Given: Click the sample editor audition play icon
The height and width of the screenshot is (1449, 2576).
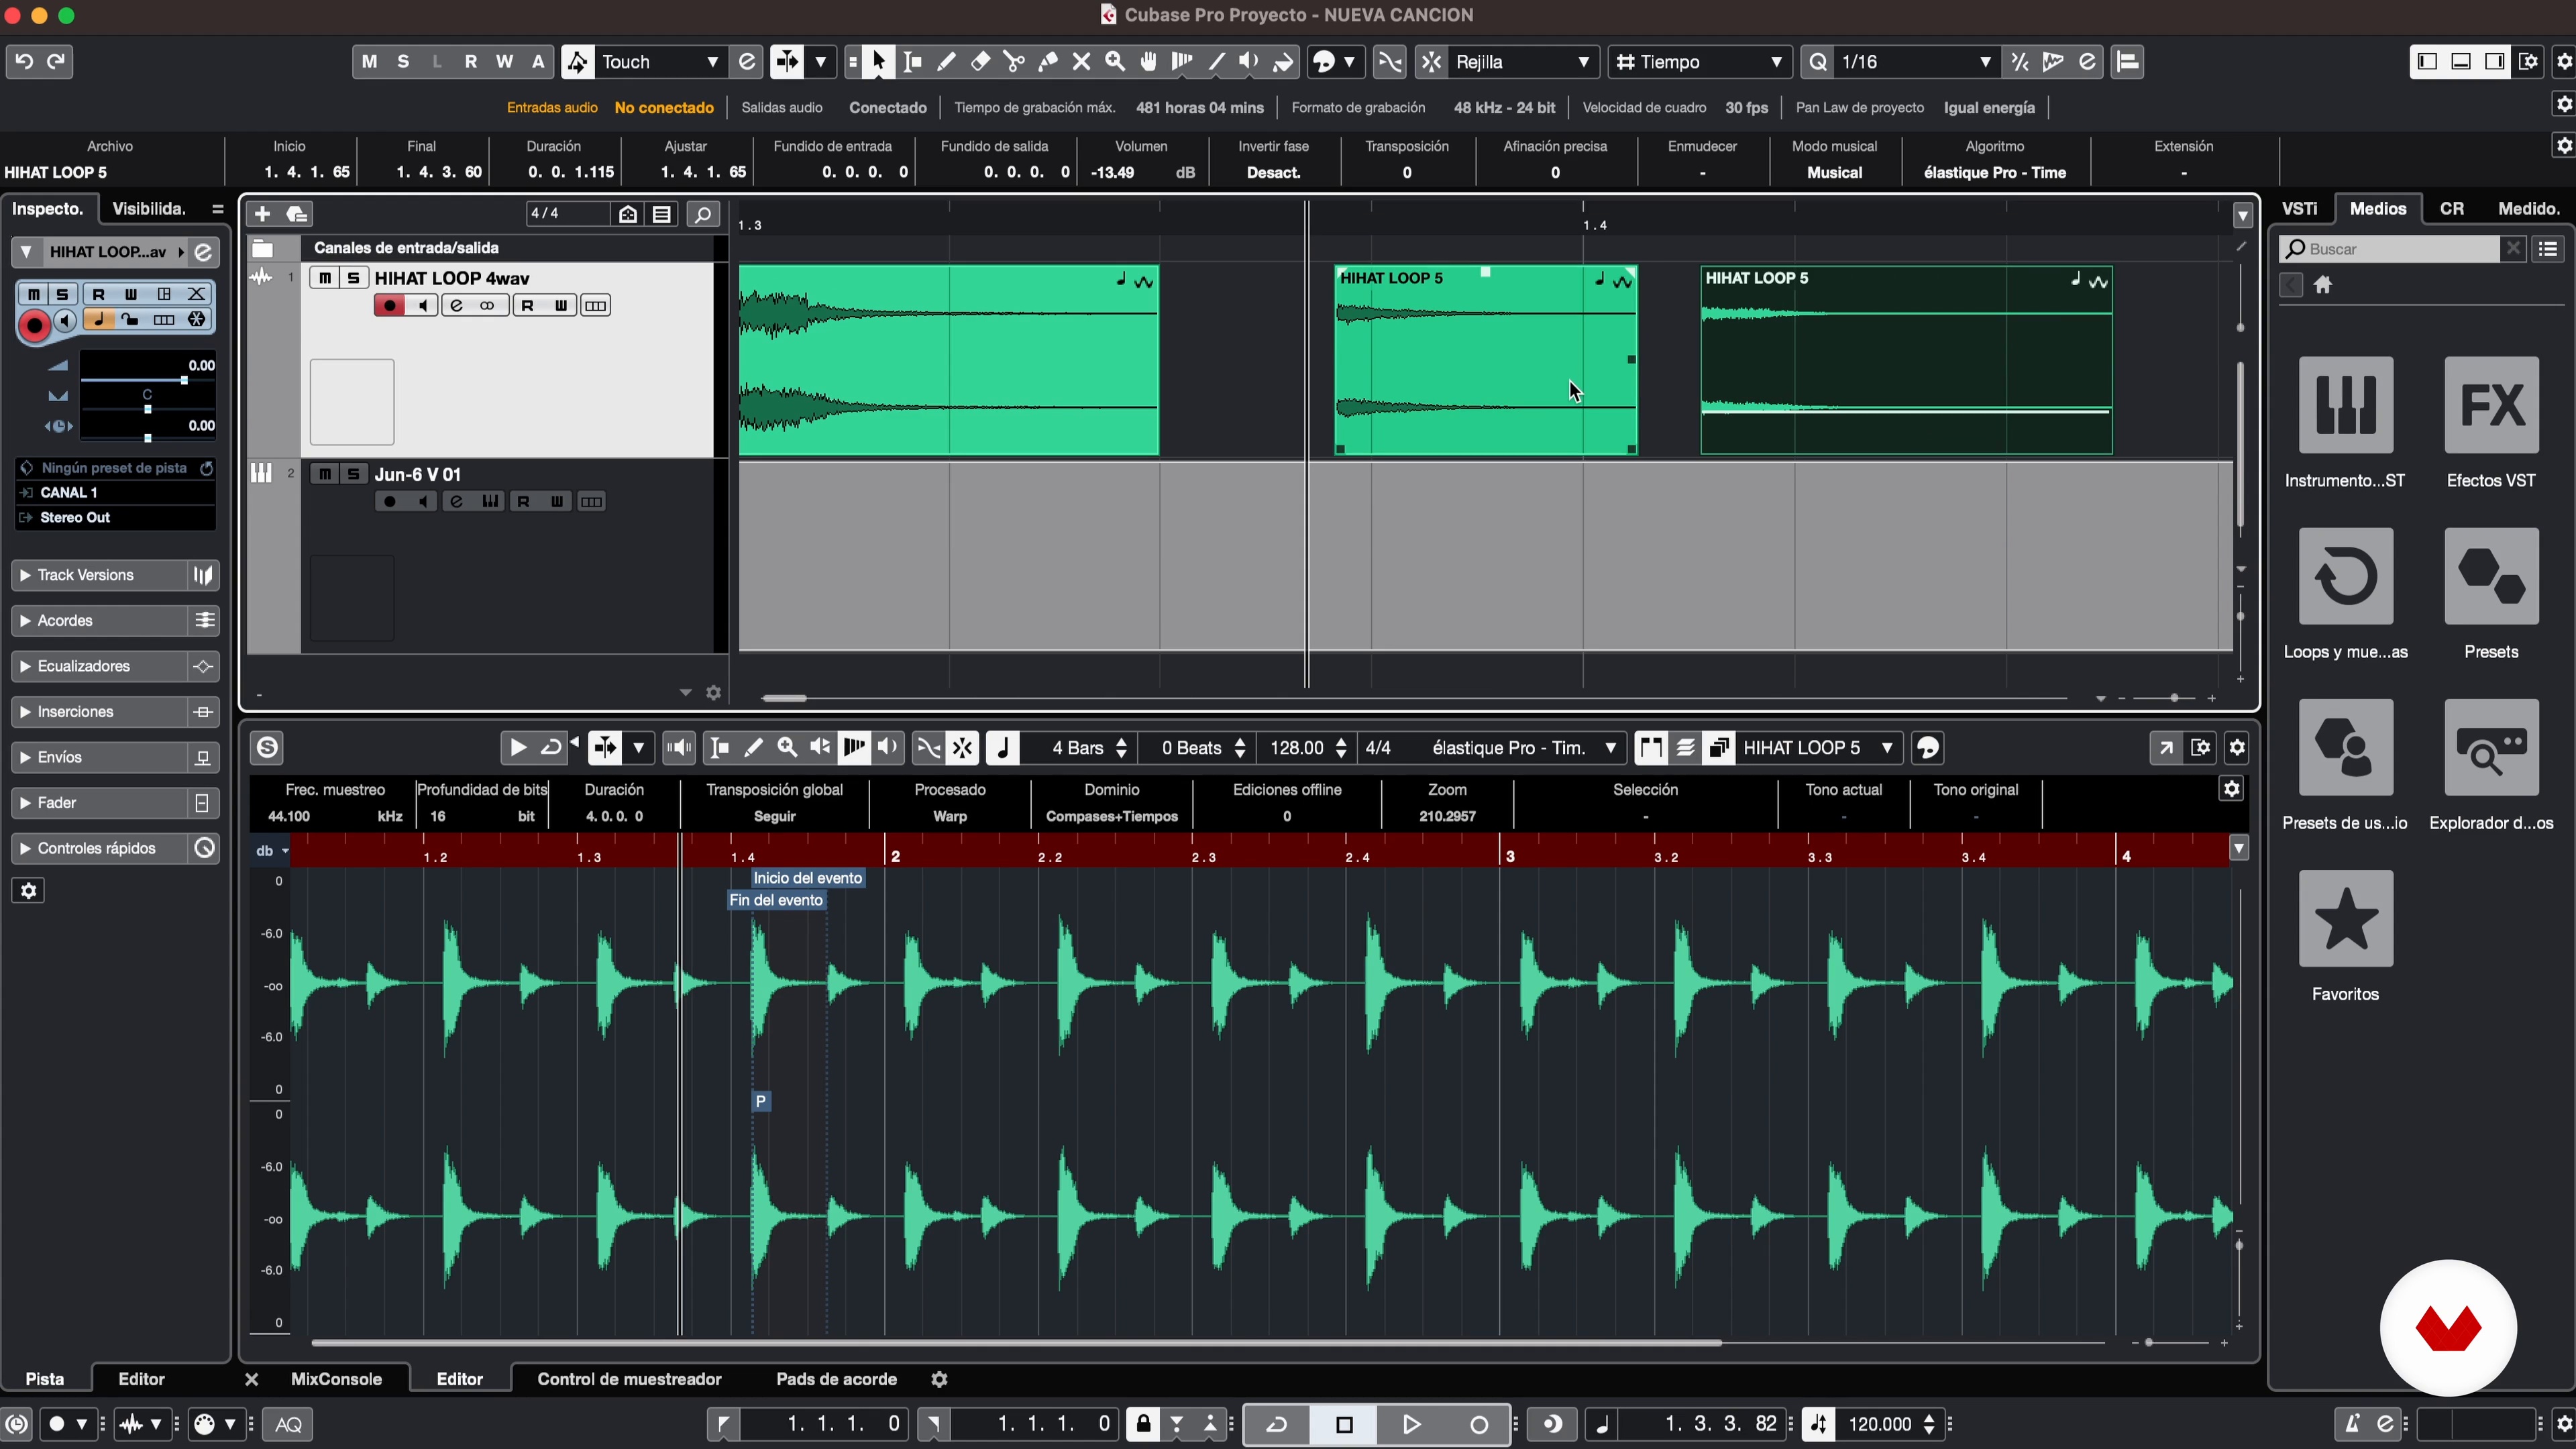Looking at the screenshot, I should pos(518,748).
